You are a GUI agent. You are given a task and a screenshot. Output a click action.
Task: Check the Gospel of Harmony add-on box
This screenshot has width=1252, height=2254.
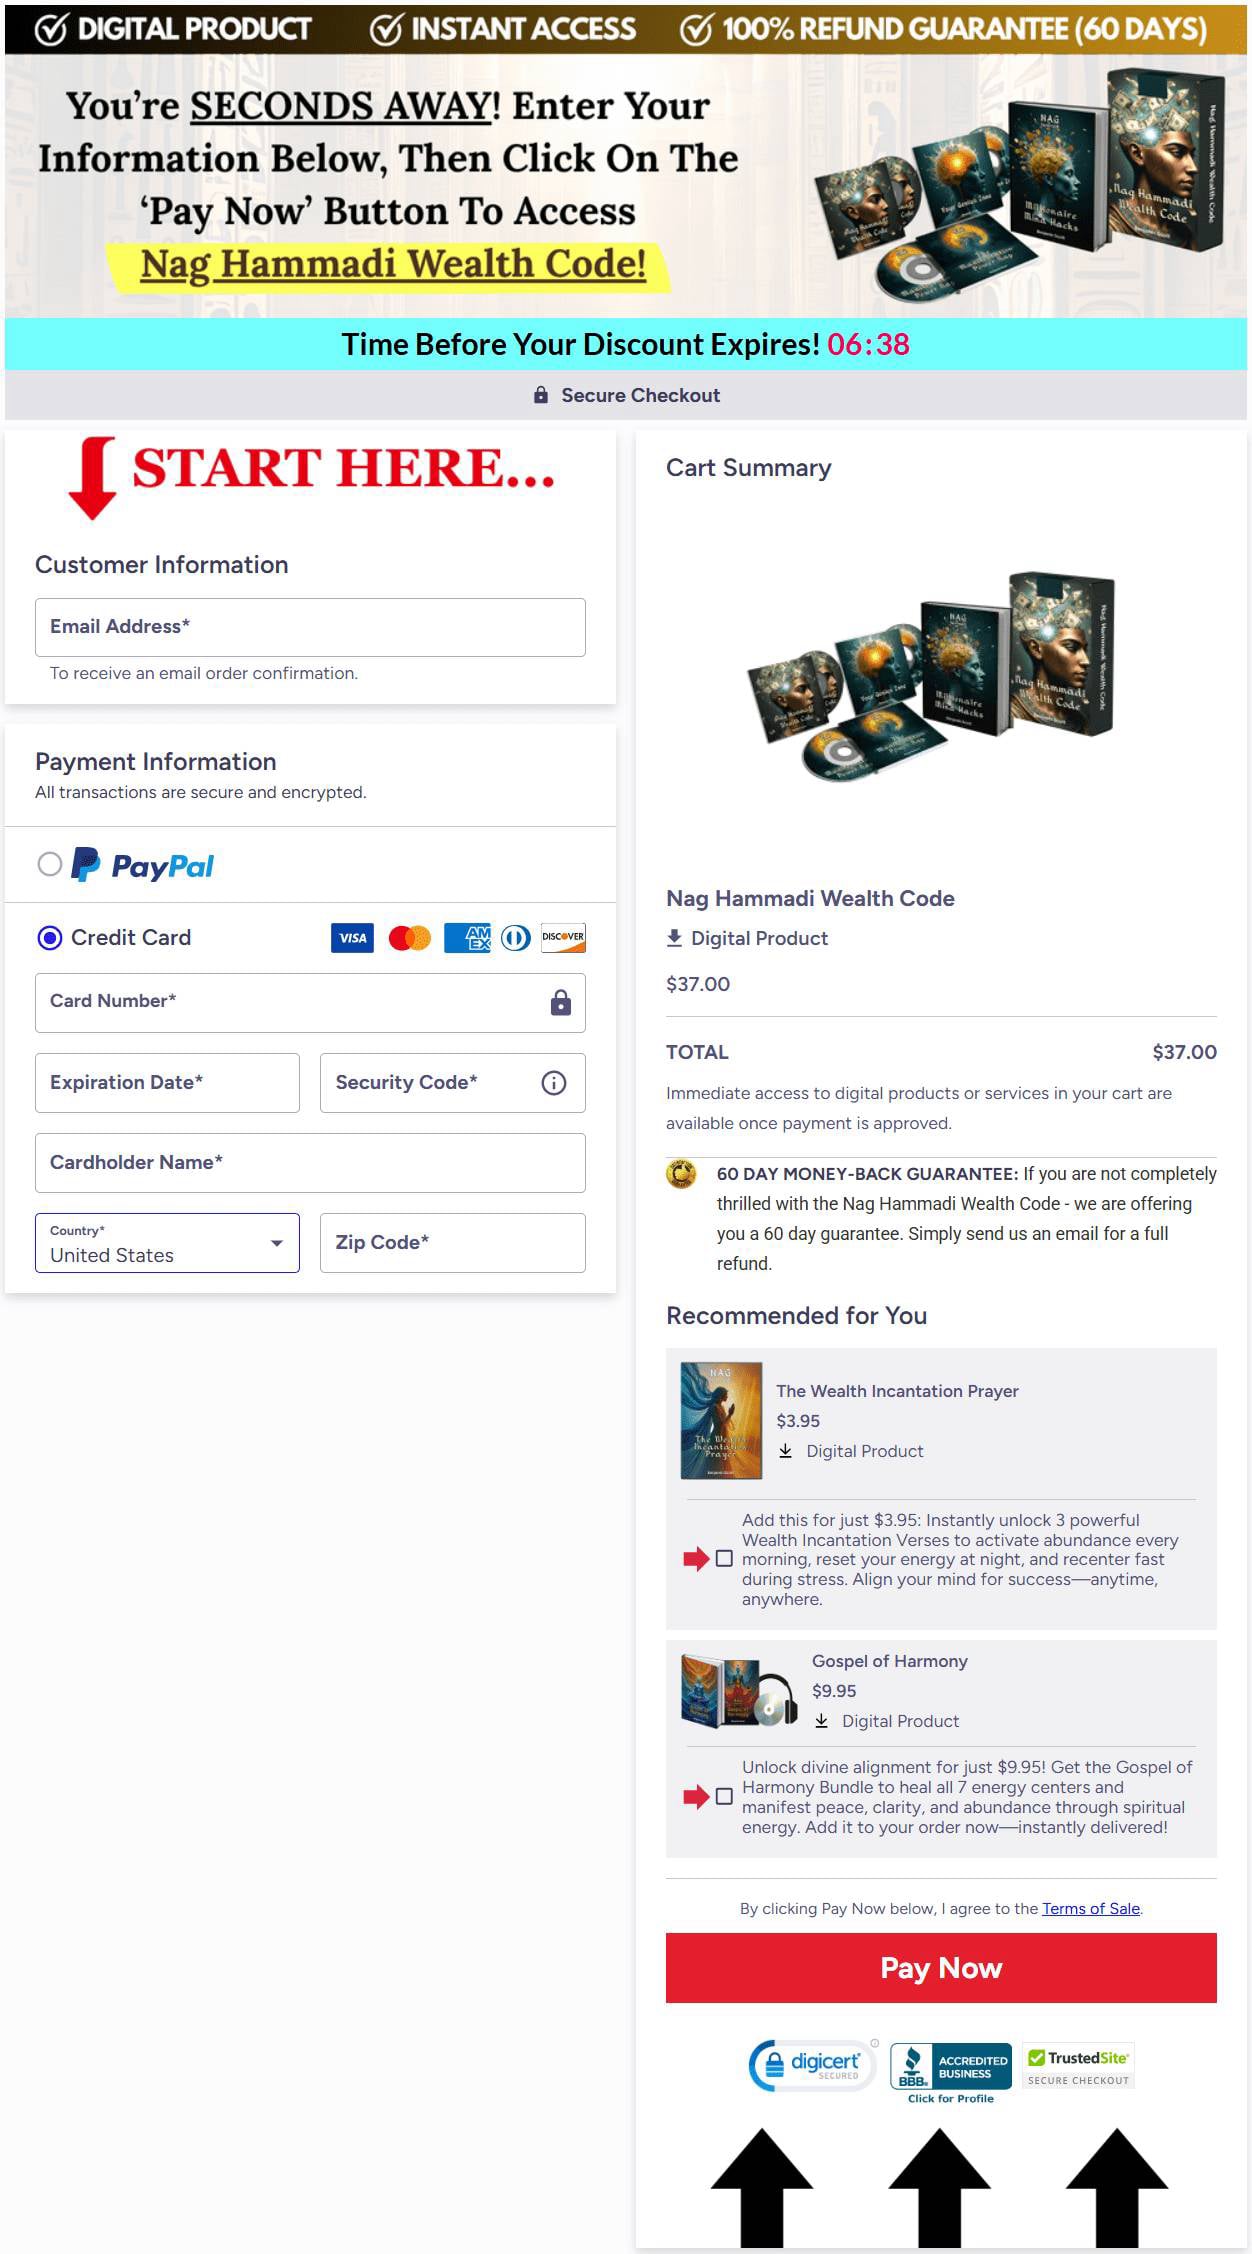pyautogui.click(x=724, y=1797)
